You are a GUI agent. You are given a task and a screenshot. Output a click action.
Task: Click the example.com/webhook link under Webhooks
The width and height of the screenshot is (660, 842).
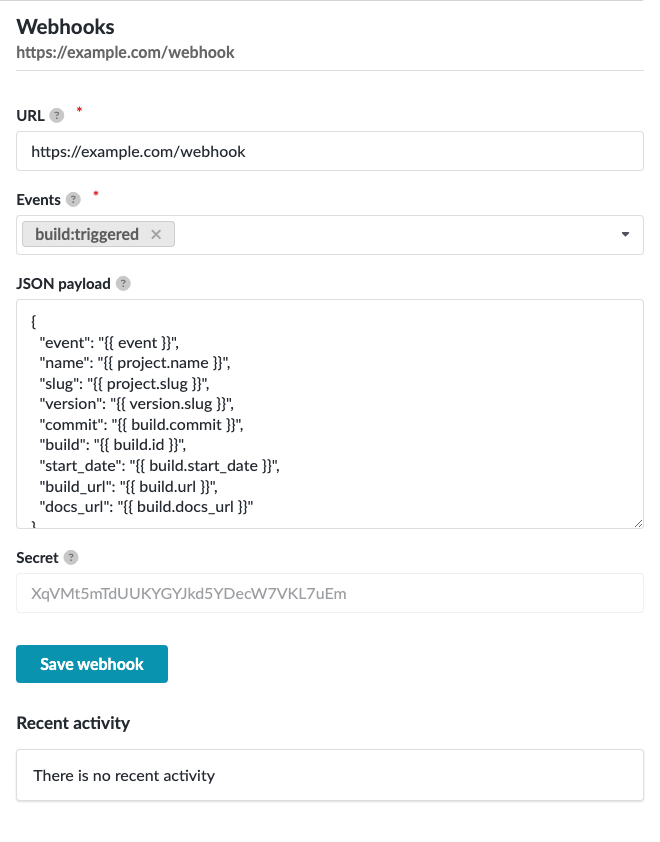point(125,52)
